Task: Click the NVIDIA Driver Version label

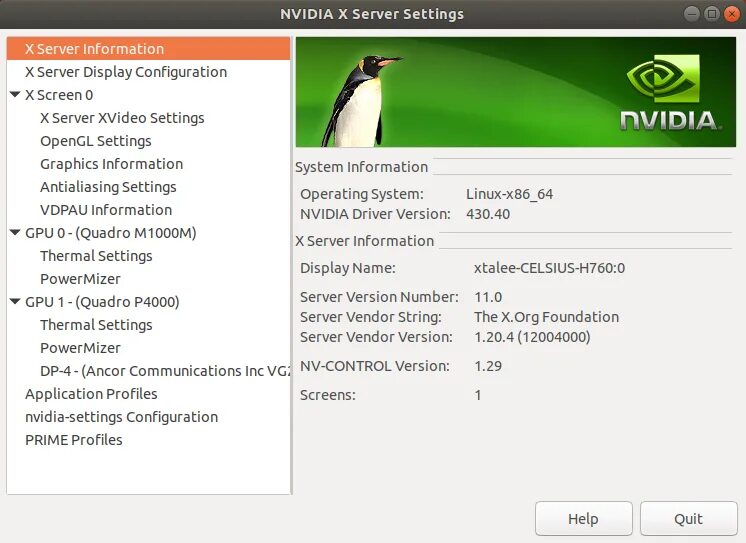Action: tap(375, 214)
